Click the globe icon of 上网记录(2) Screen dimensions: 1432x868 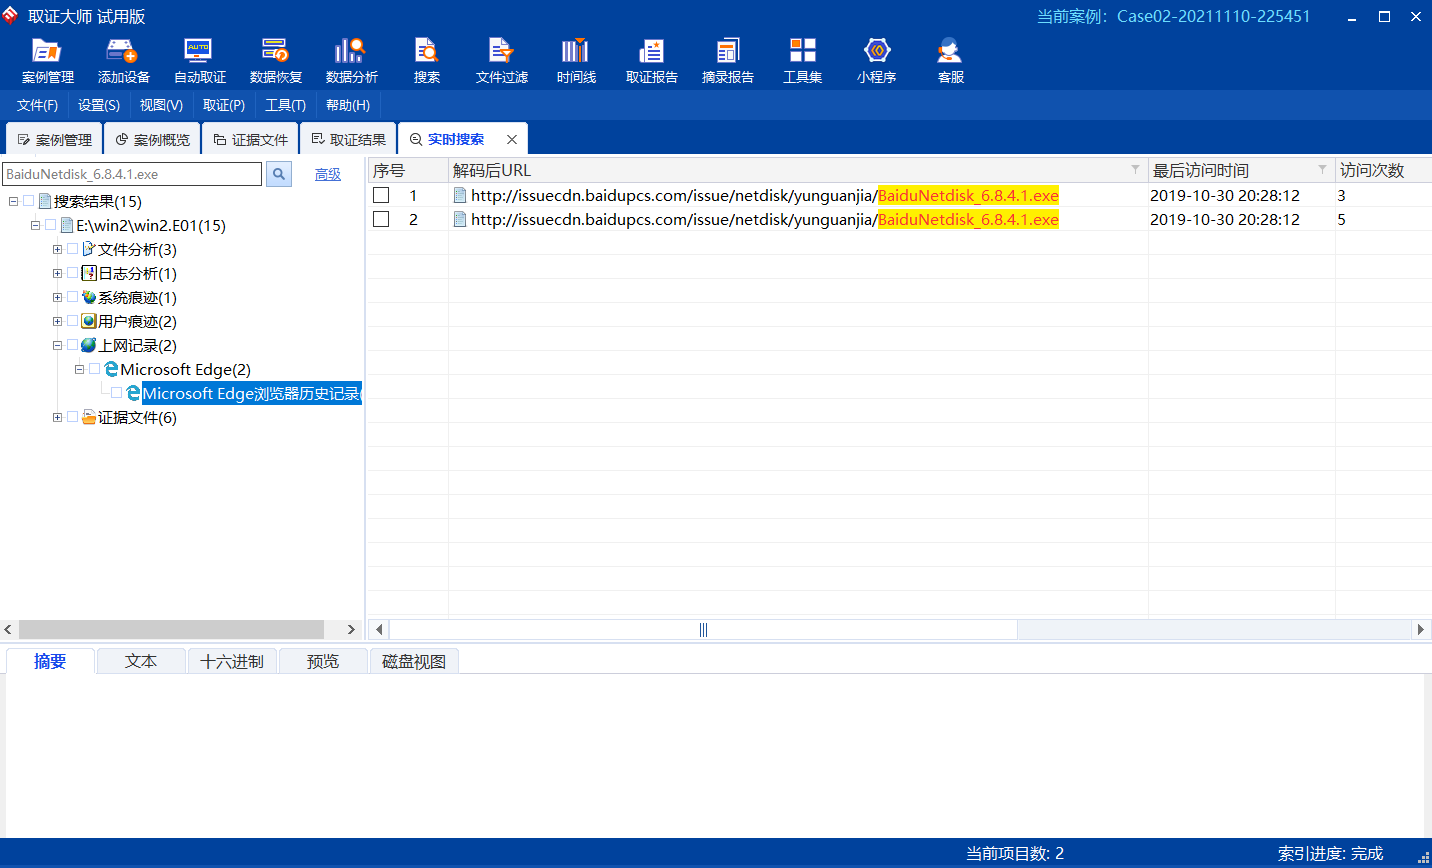(x=89, y=345)
